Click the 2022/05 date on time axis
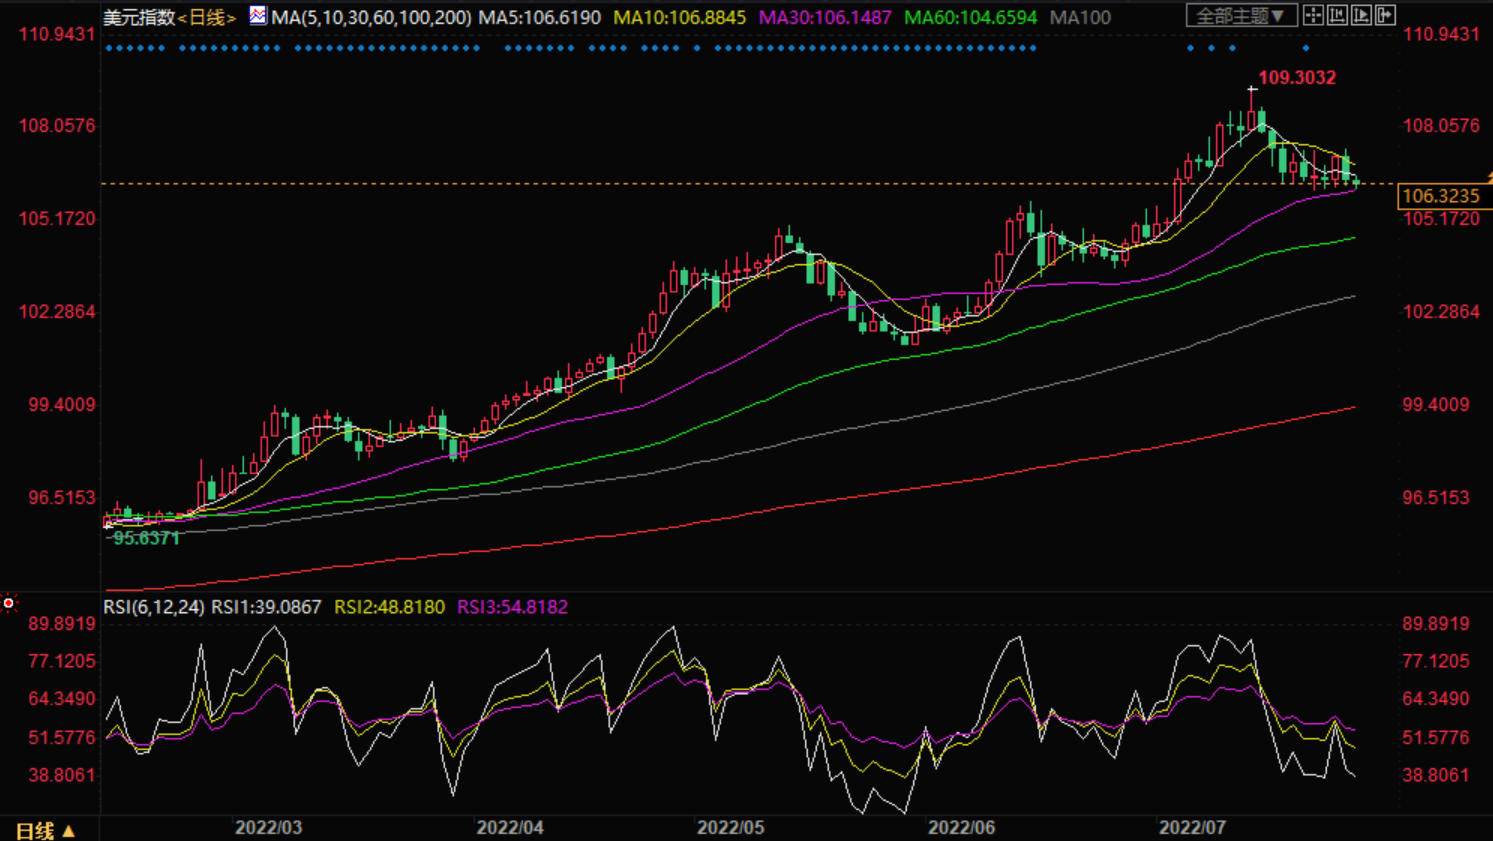The image size is (1493, 841). [x=730, y=827]
